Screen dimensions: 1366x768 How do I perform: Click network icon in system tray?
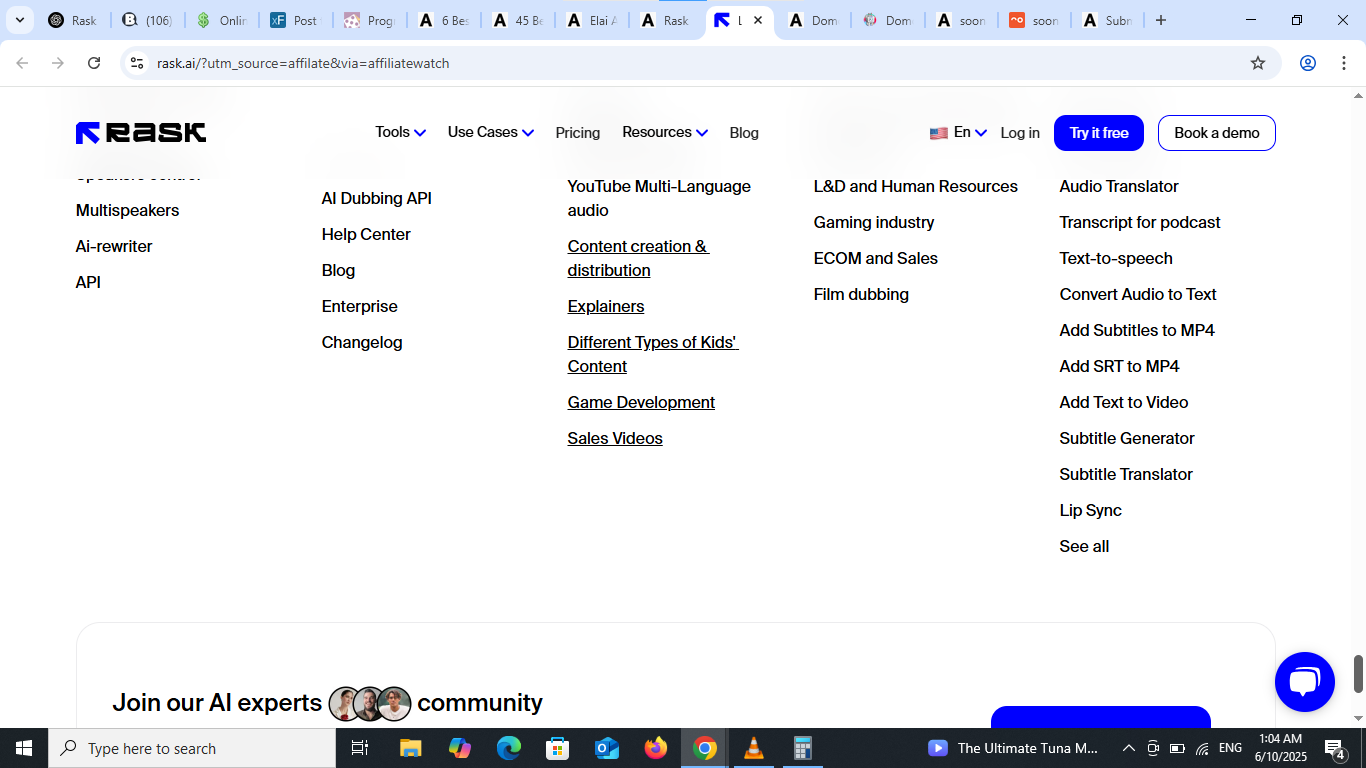pyautogui.click(x=1202, y=748)
